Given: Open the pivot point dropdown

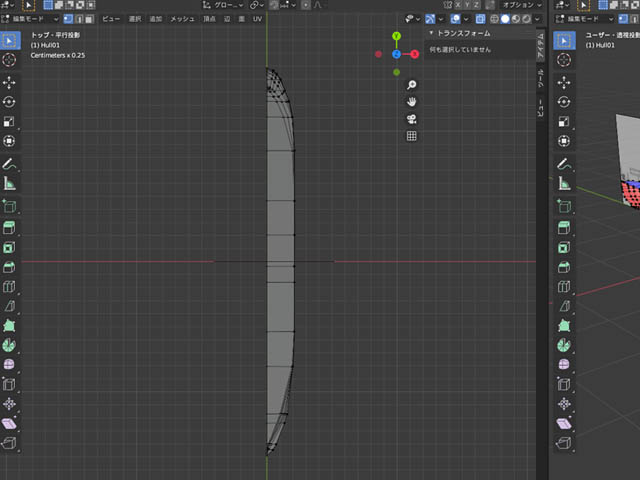Looking at the screenshot, I should pyautogui.click(x=256, y=5).
